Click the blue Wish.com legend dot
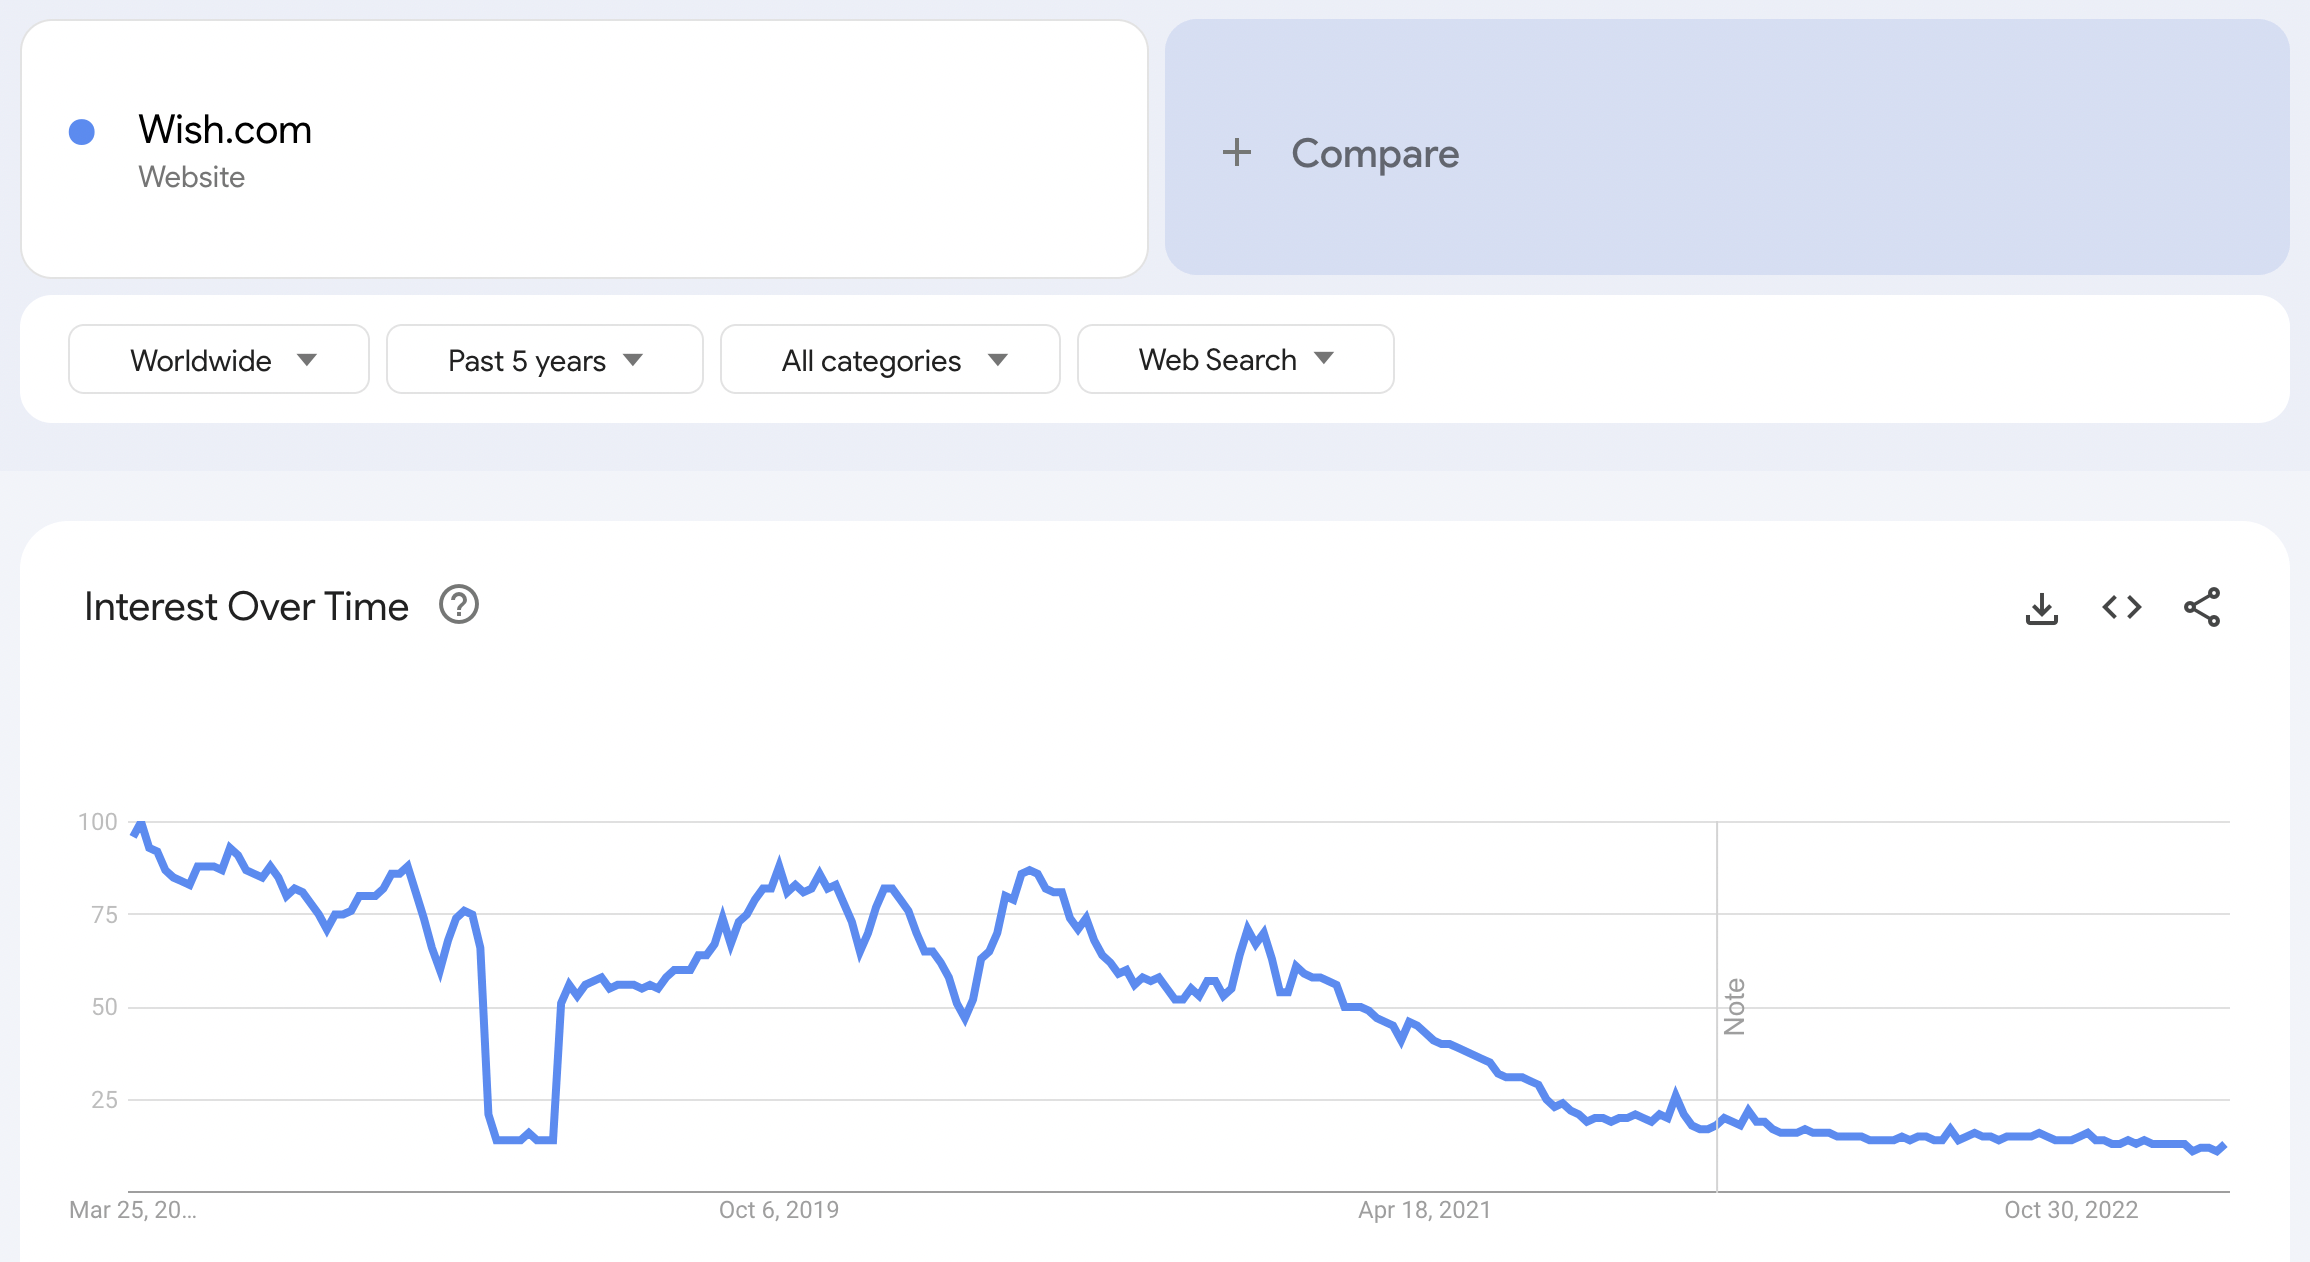 (81, 129)
